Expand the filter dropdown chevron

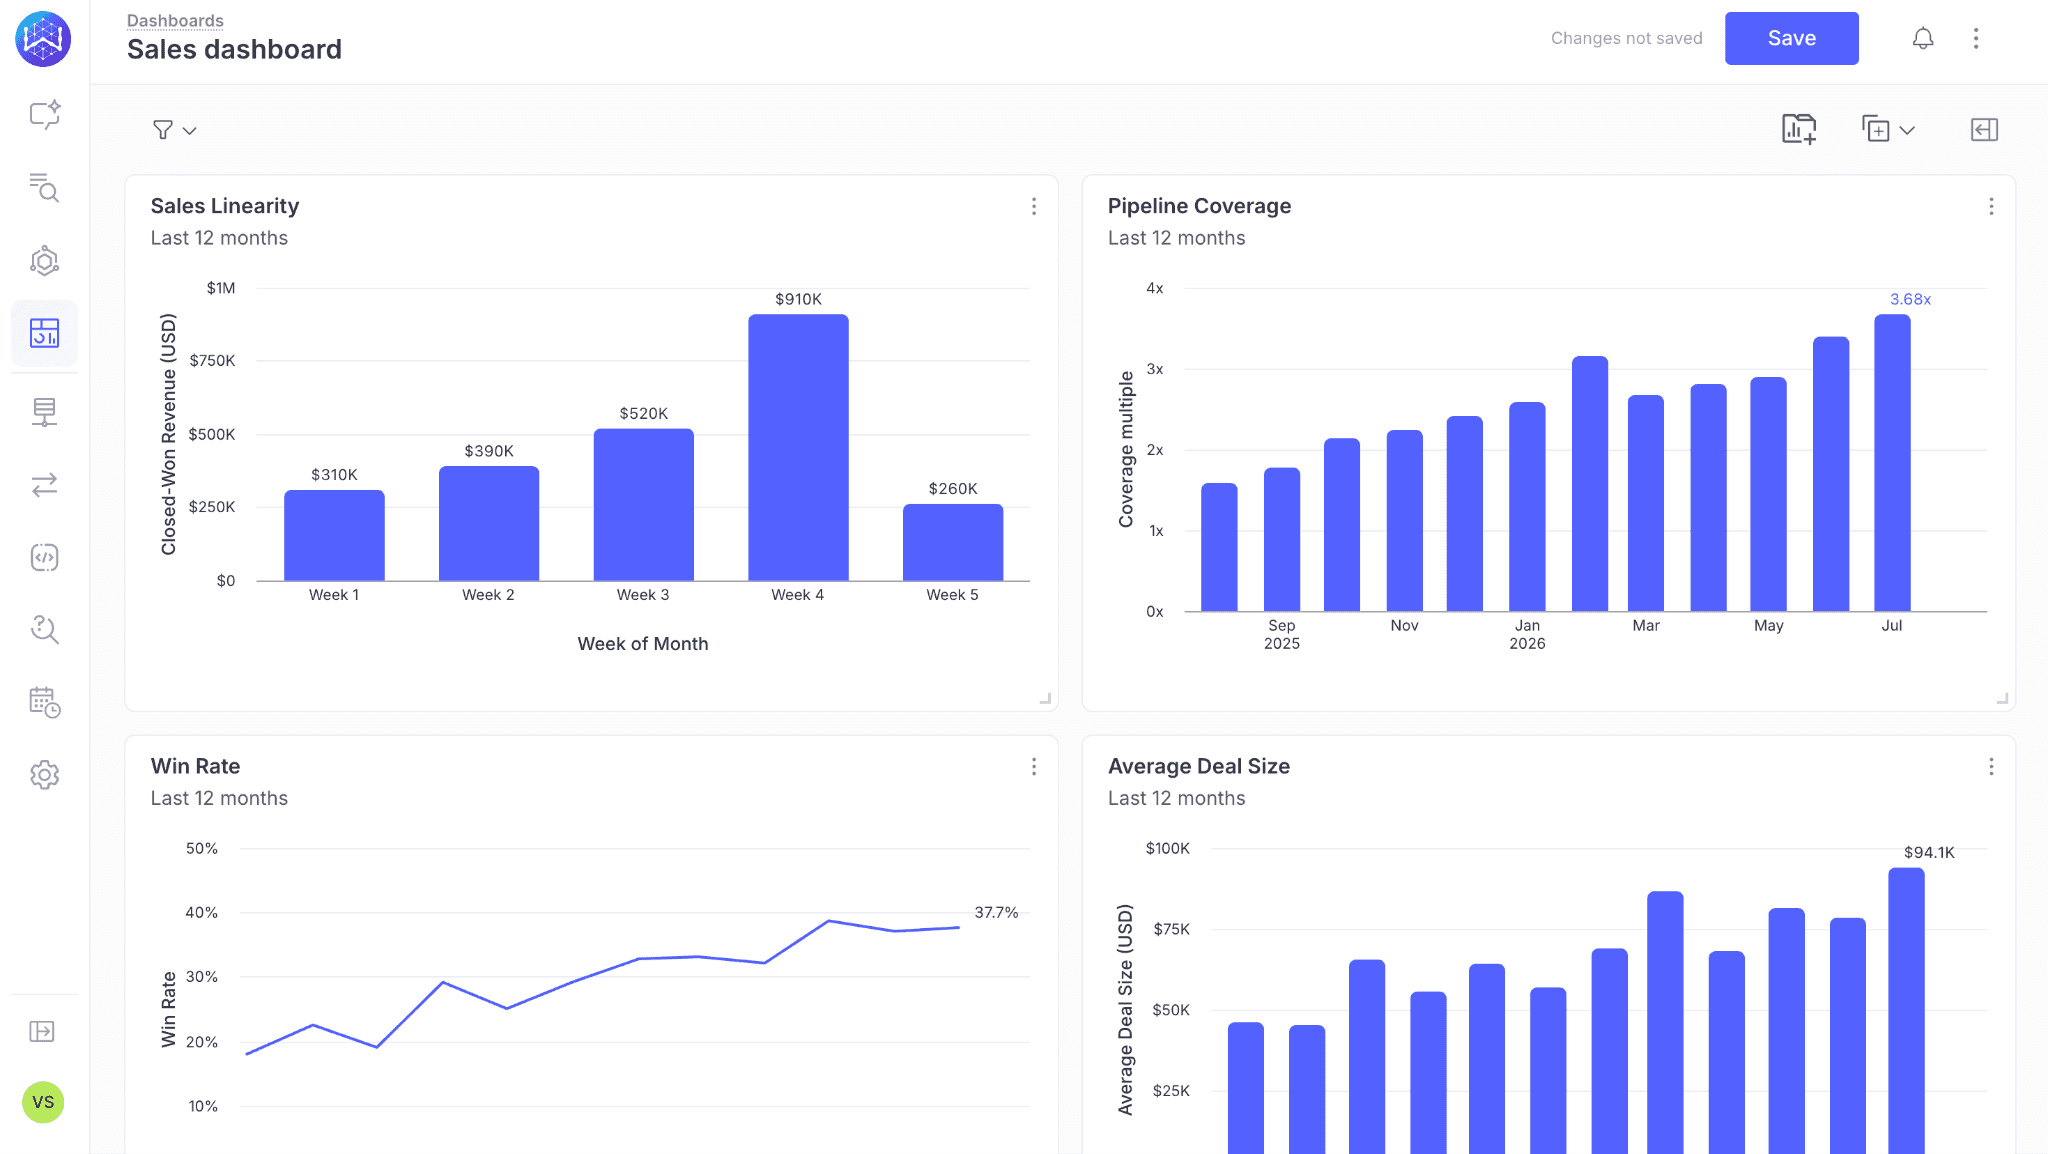(190, 131)
